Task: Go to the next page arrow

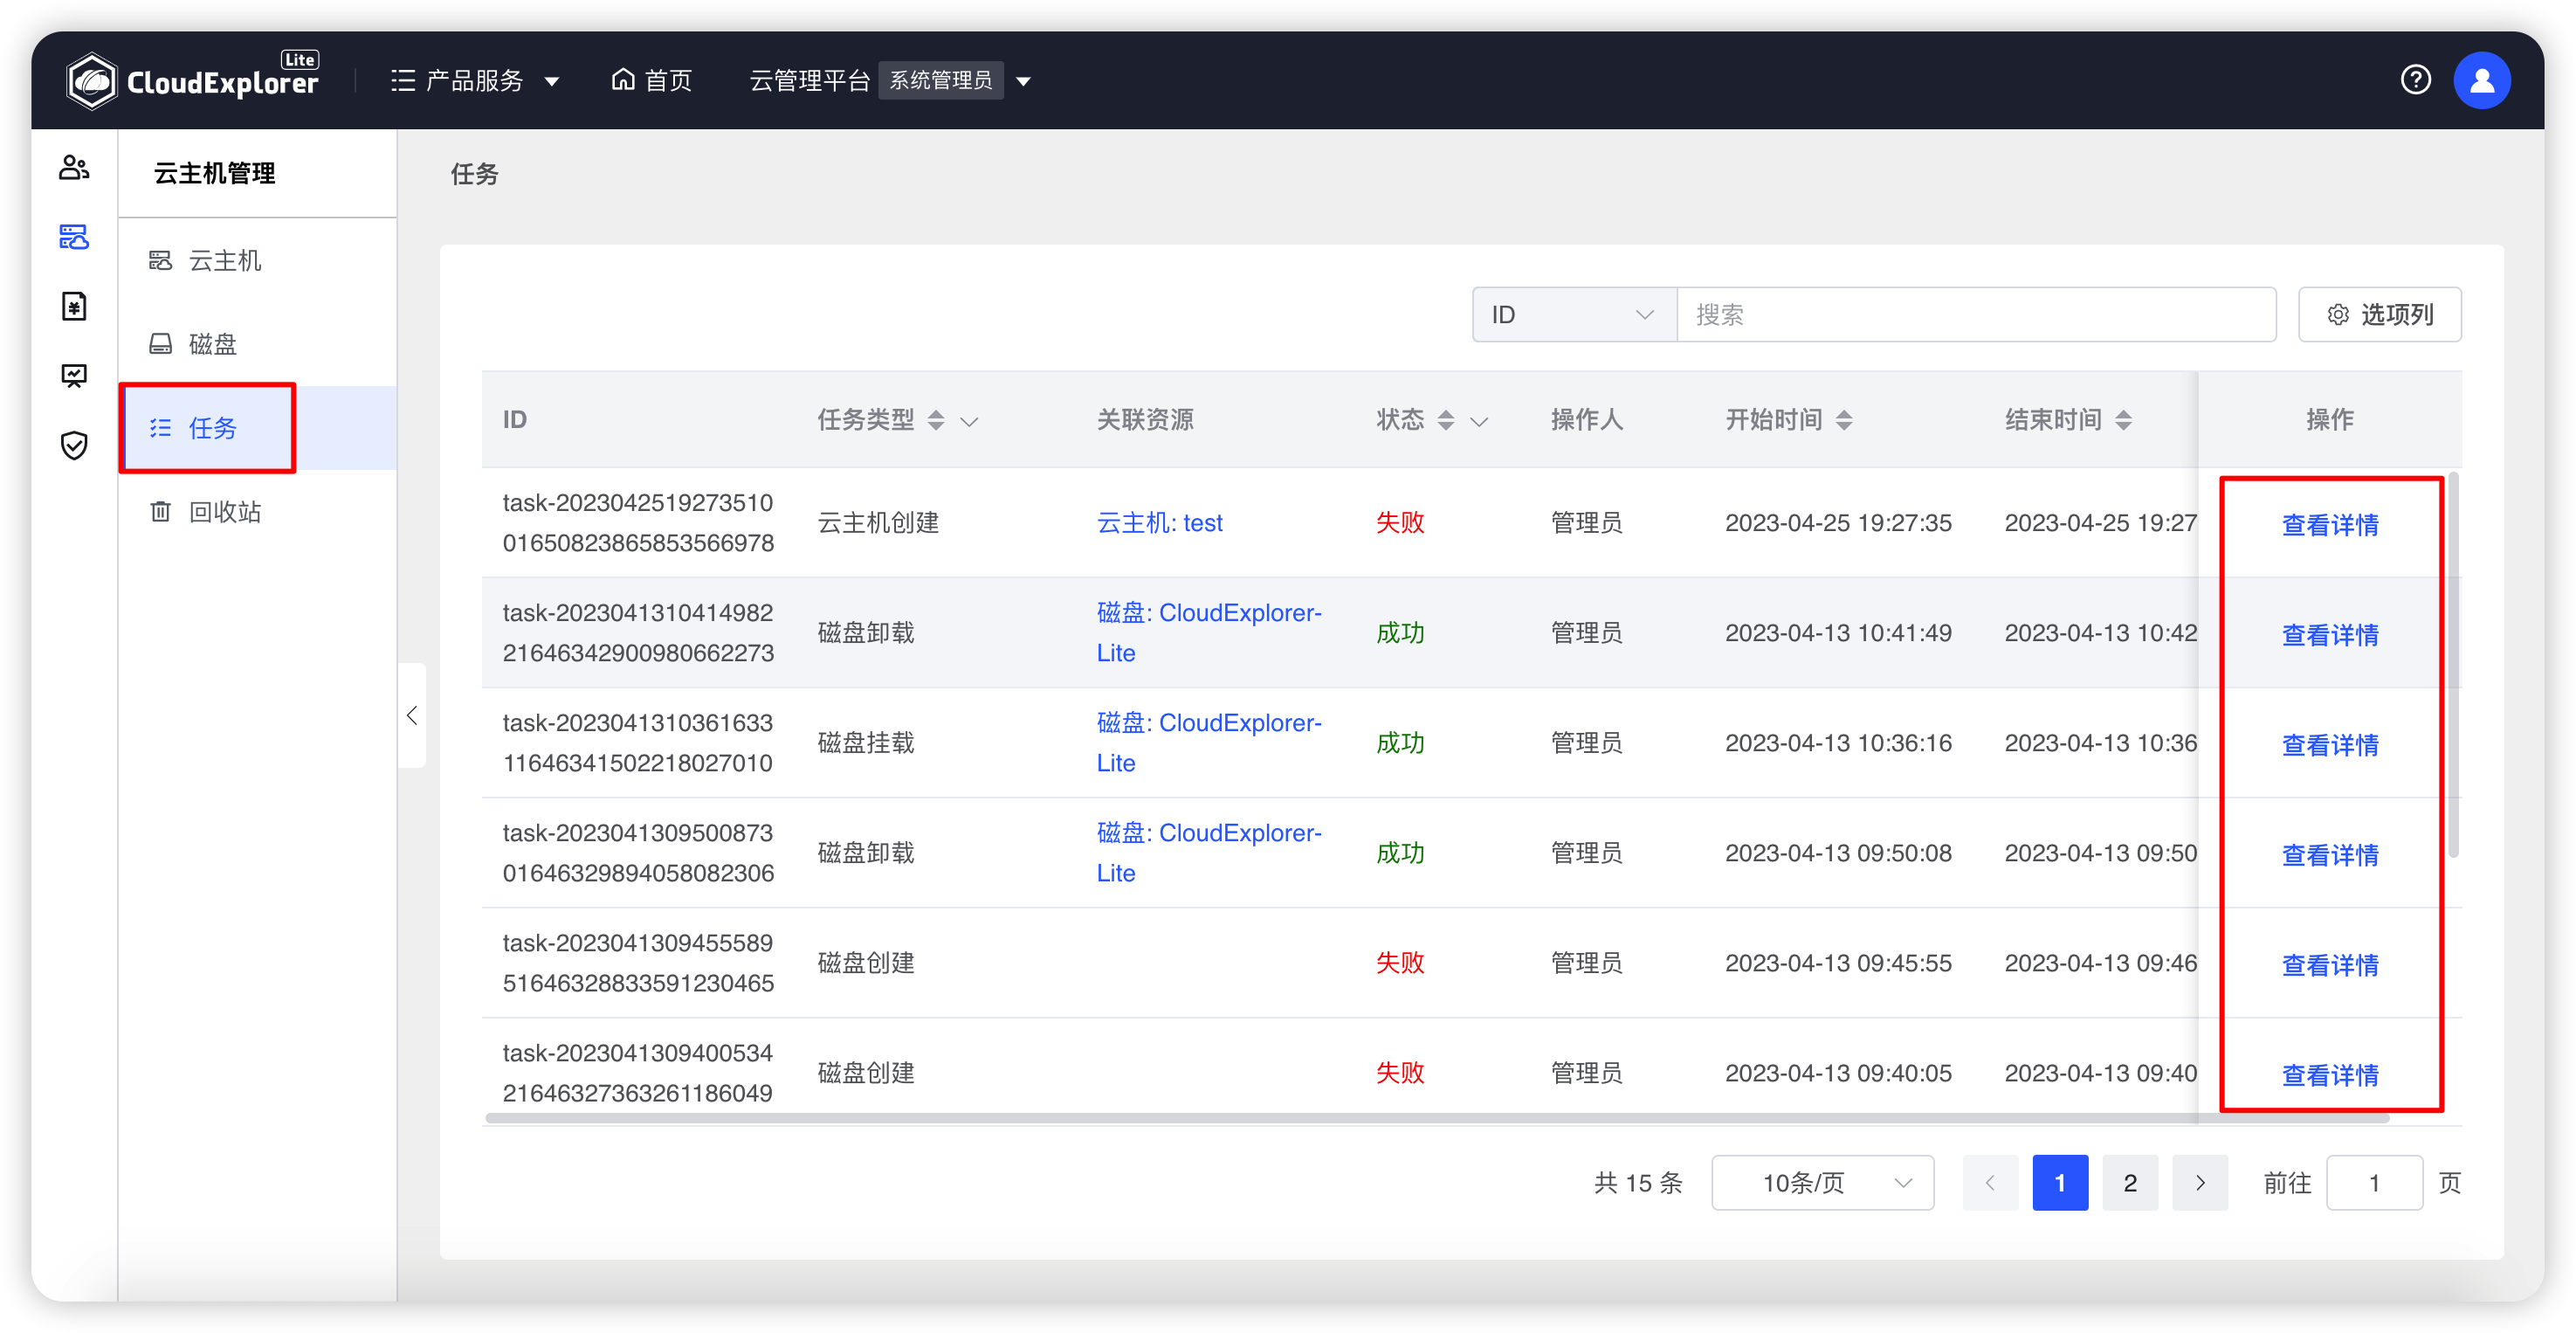Action: pos(2200,1183)
